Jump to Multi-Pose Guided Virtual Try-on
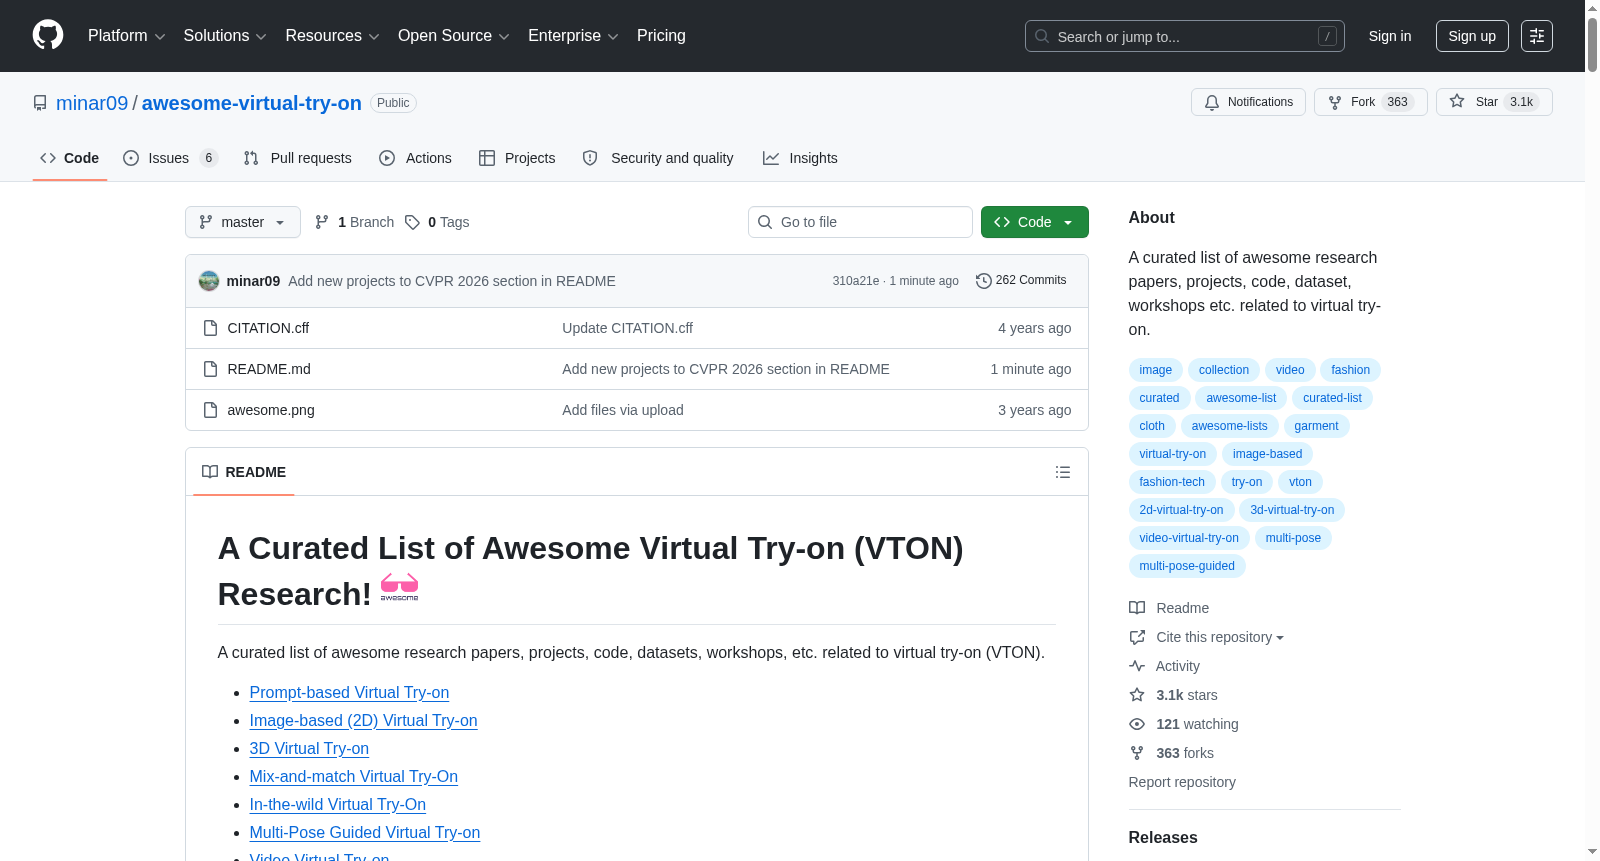1600x861 pixels. point(365,832)
